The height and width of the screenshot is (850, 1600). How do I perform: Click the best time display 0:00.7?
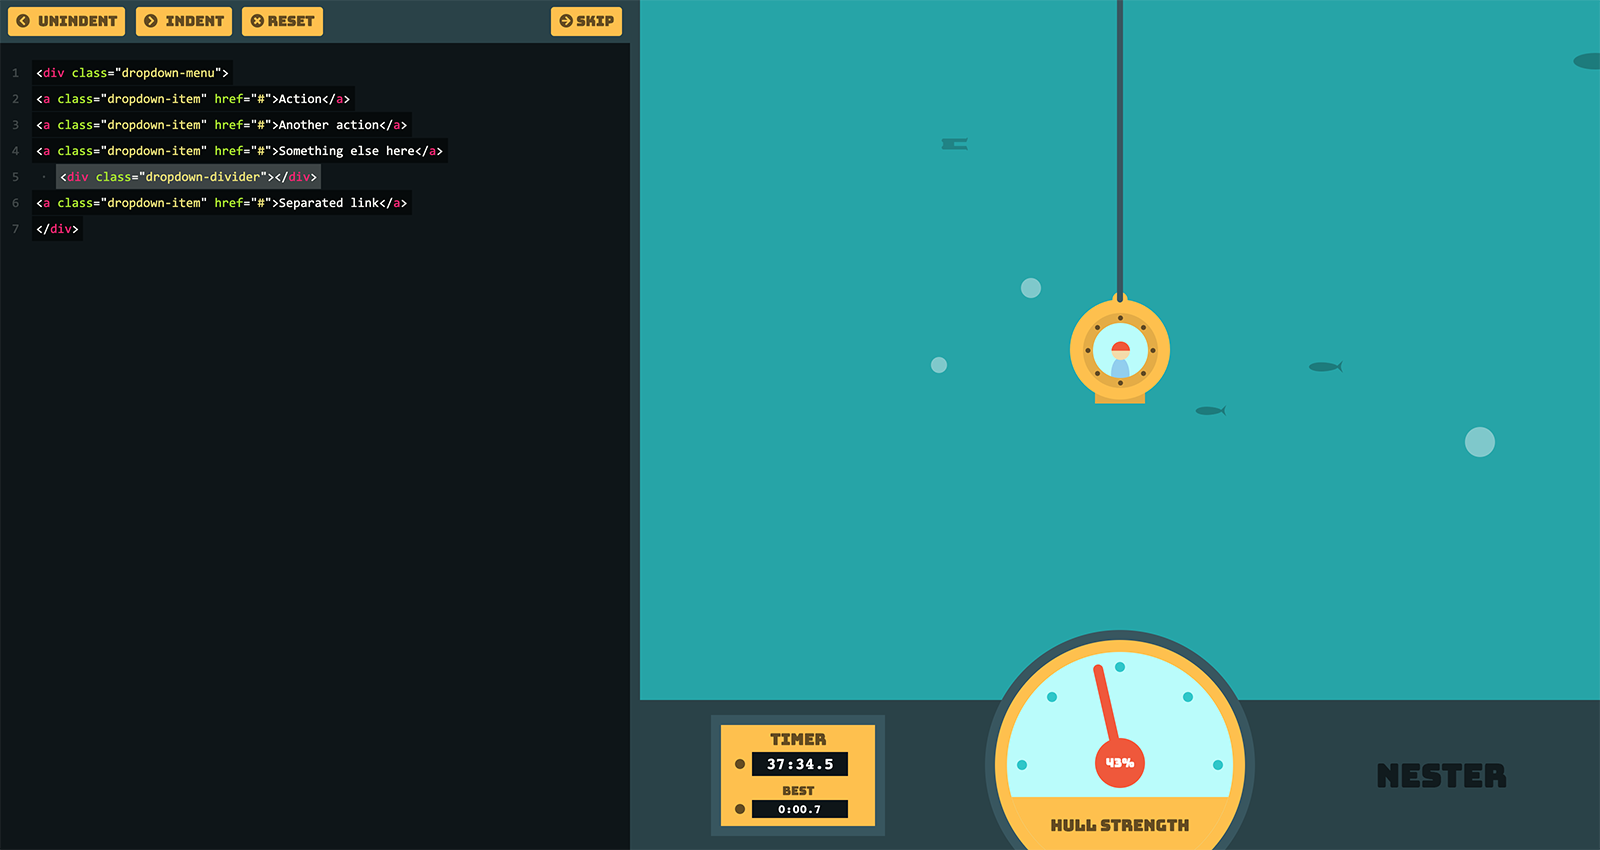[800, 809]
